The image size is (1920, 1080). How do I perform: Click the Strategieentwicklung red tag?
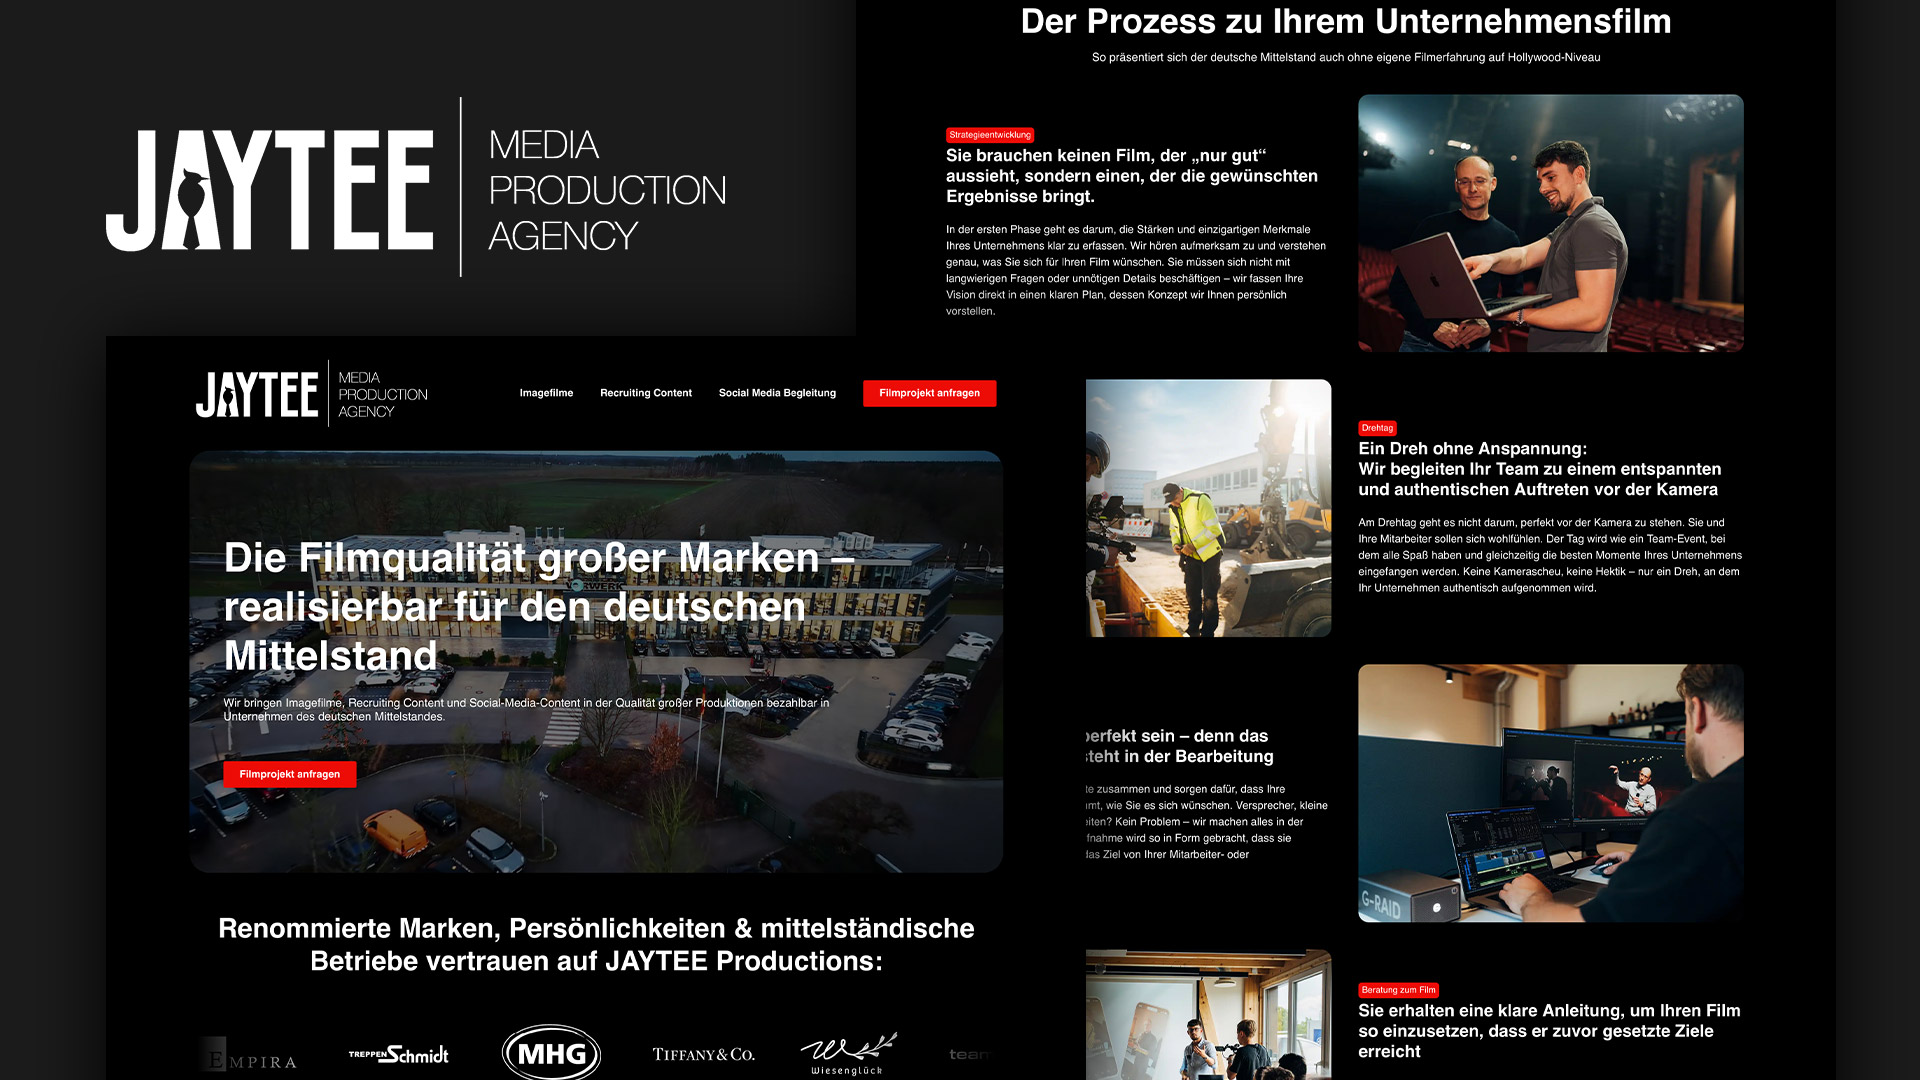click(x=990, y=135)
